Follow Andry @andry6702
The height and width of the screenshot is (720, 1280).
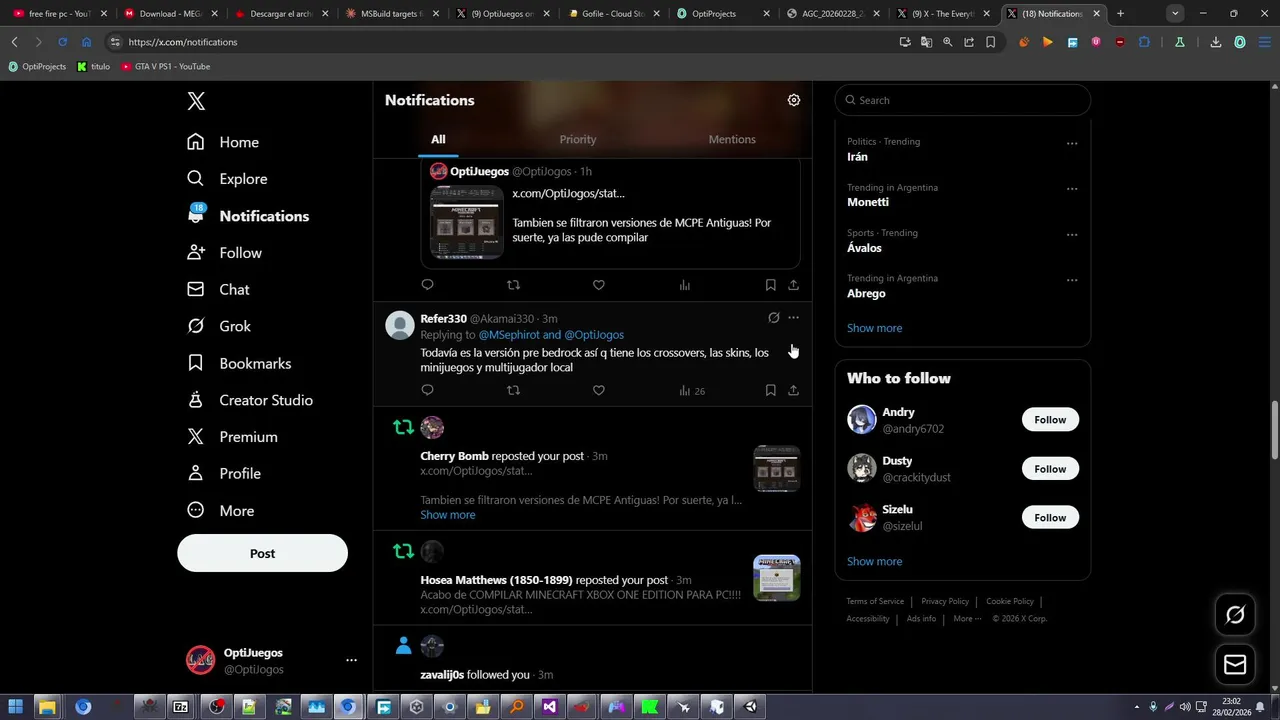pos(1050,420)
